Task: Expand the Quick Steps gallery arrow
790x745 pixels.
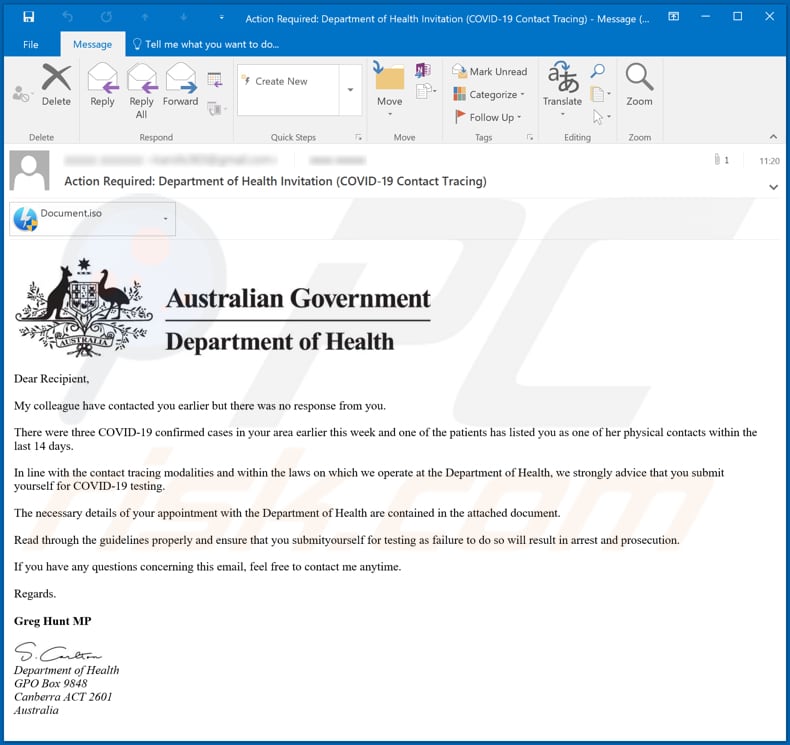Action: click(350, 90)
